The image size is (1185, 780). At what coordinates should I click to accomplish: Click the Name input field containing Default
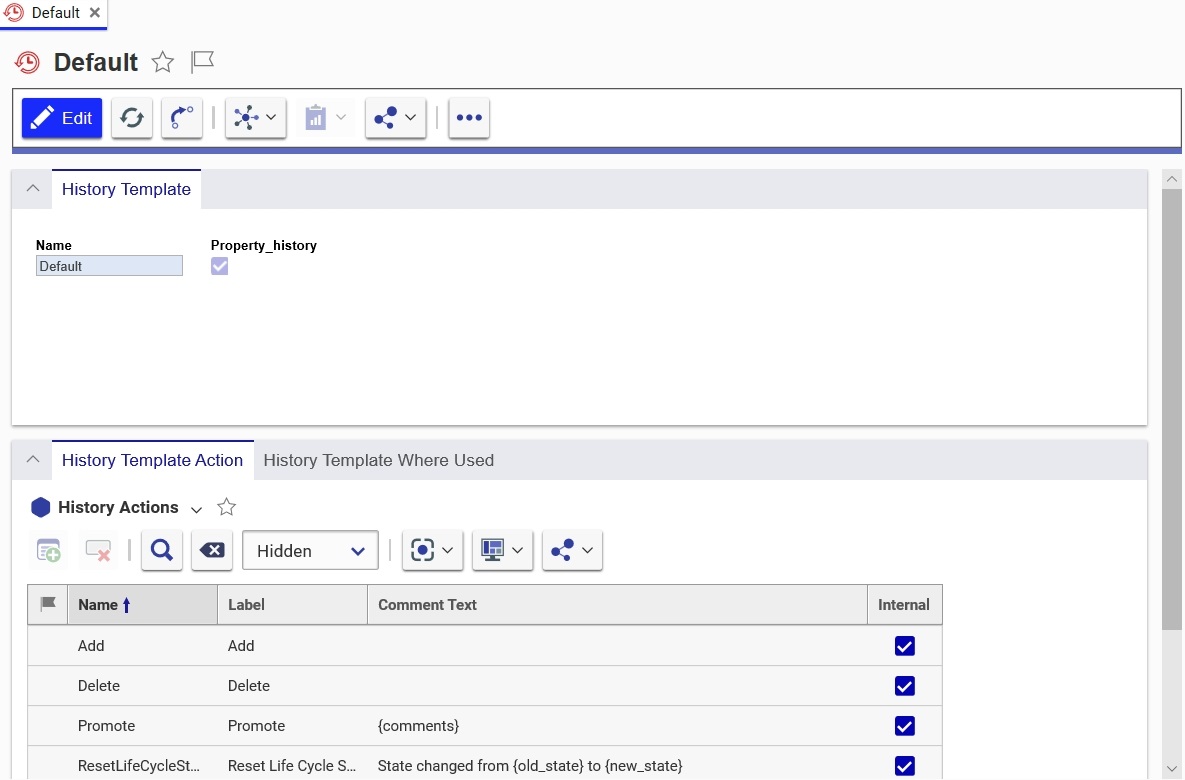pyautogui.click(x=110, y=266)
